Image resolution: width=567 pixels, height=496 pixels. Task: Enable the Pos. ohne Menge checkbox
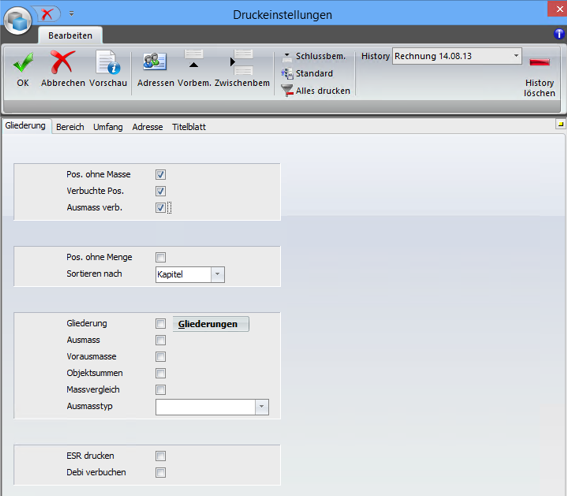tap(161, 257)
